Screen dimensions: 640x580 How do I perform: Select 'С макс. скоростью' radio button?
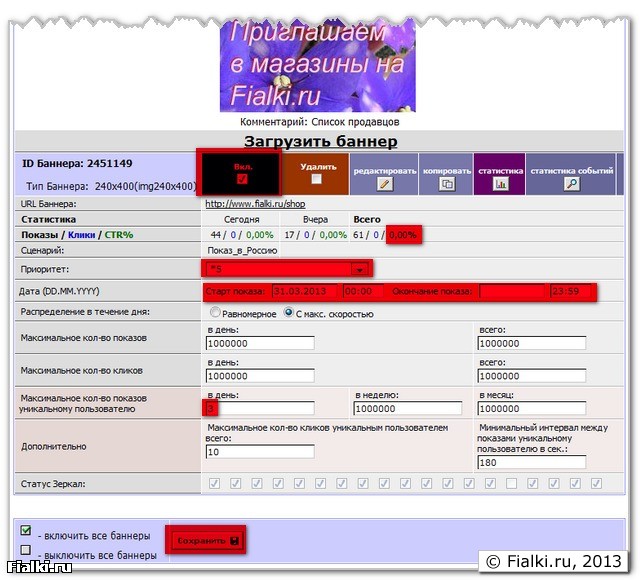click(x=289, y=313)
